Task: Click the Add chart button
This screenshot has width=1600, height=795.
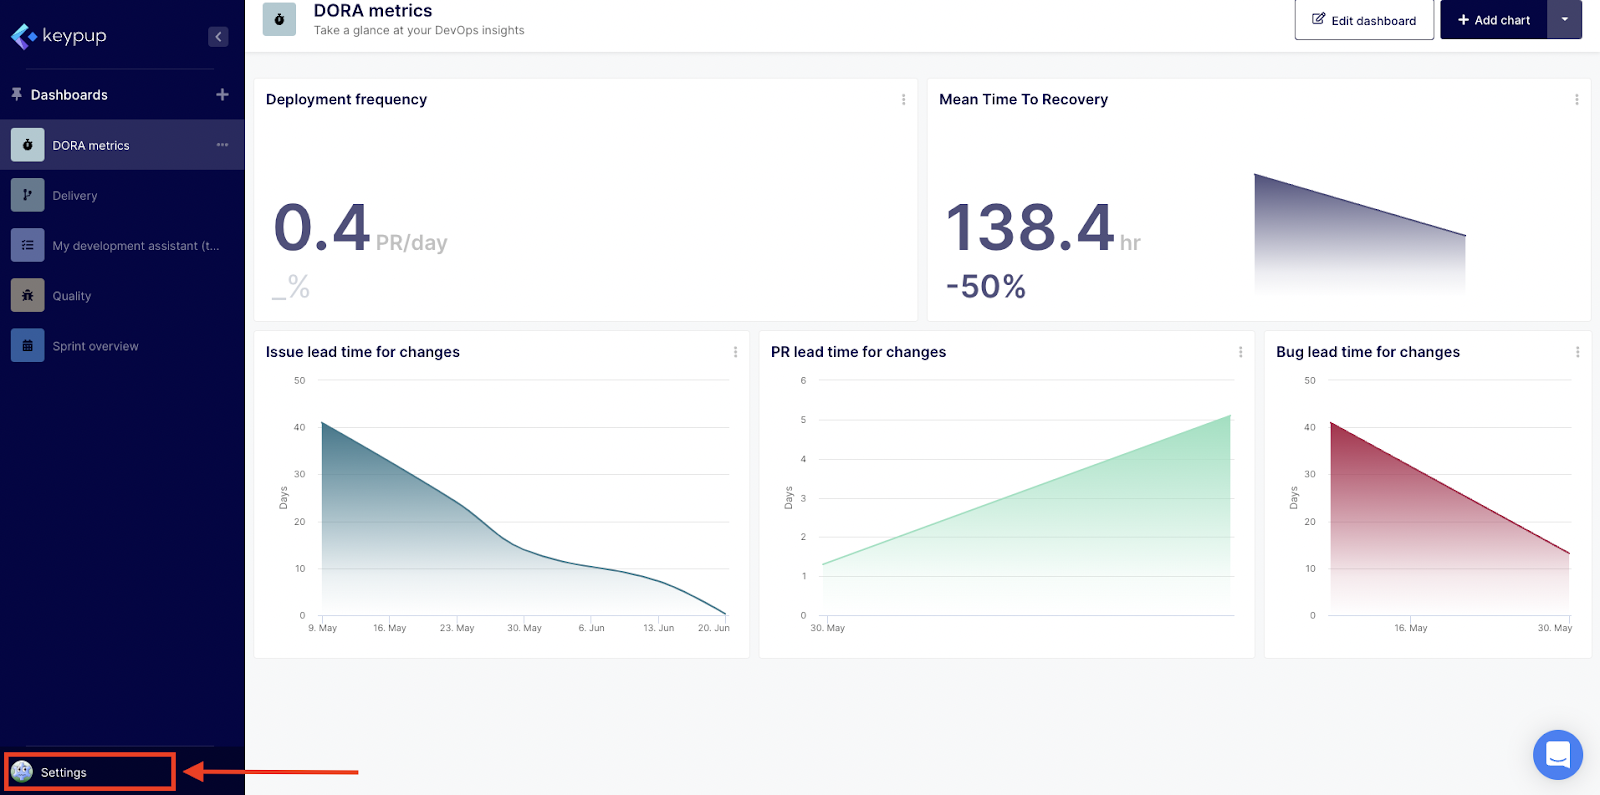Action: (1493, 20)
